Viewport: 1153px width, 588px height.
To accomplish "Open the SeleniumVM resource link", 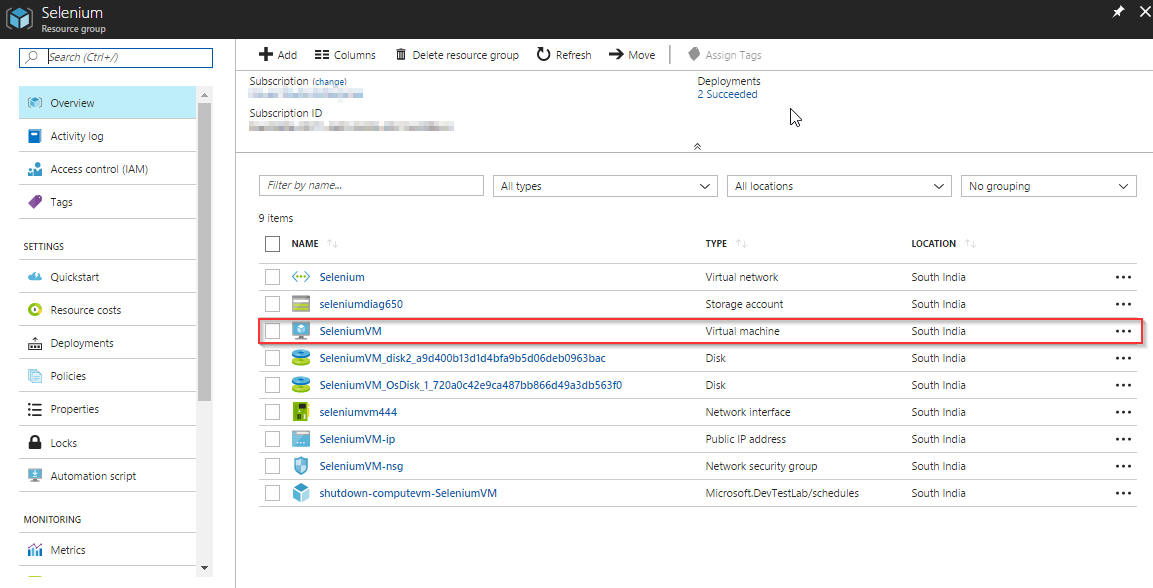I will click(350, 331).
